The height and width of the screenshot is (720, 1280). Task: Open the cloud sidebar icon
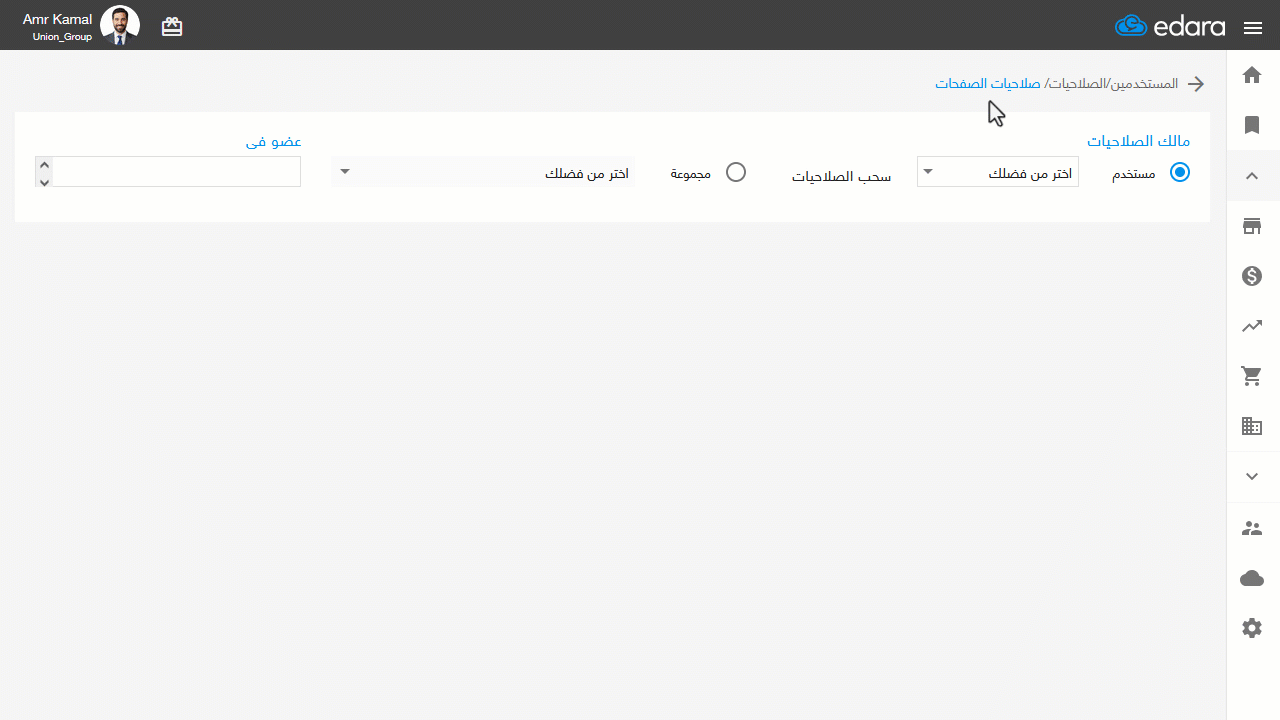tap(1252, 578)
